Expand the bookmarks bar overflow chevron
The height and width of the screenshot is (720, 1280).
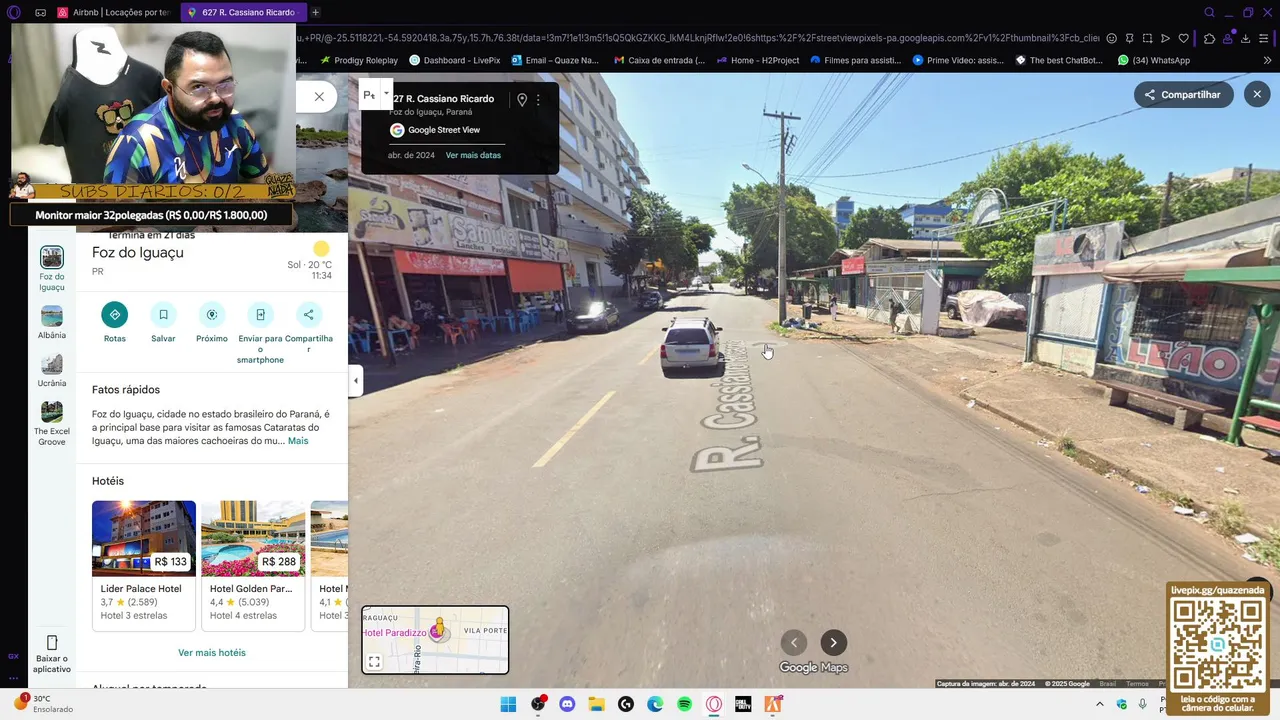tap(1268, 60)
